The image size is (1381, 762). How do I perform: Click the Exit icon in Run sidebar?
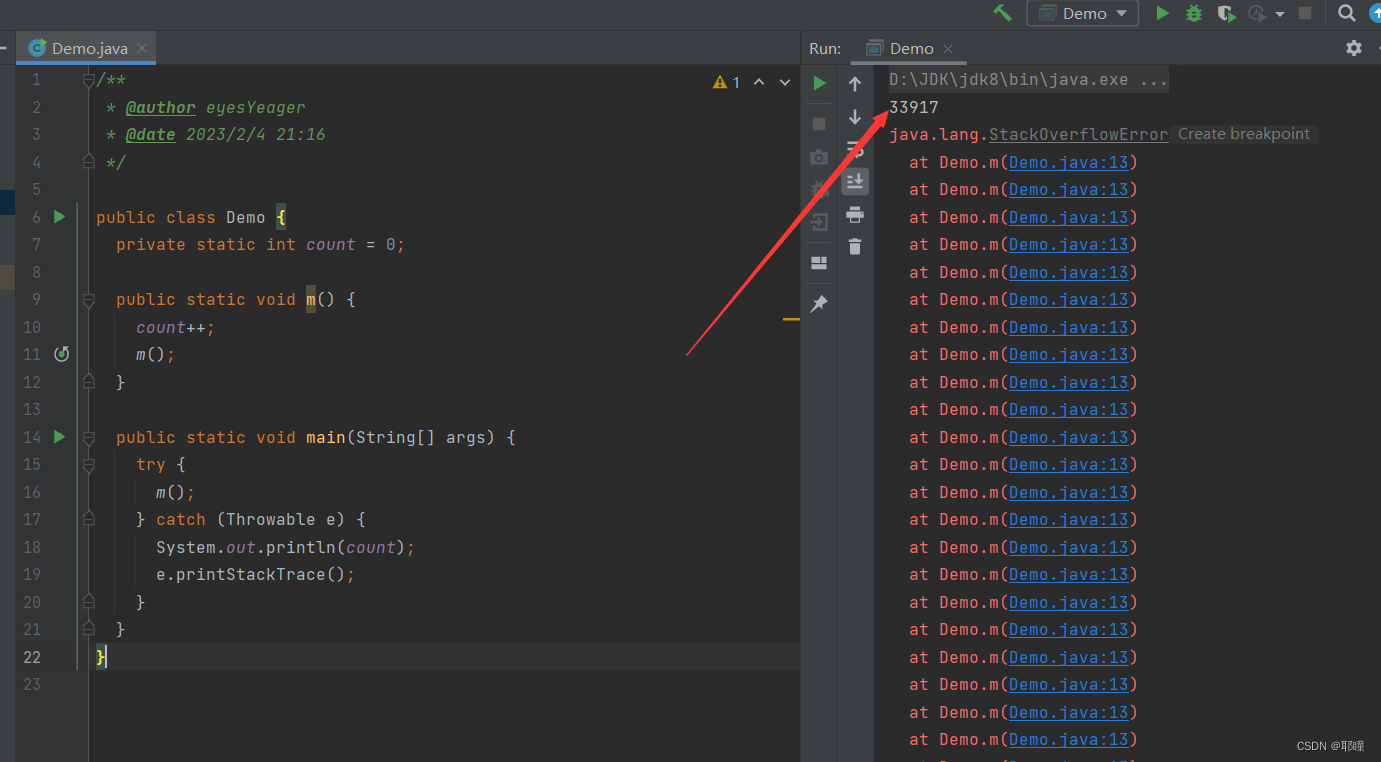(x=819, y=222)
